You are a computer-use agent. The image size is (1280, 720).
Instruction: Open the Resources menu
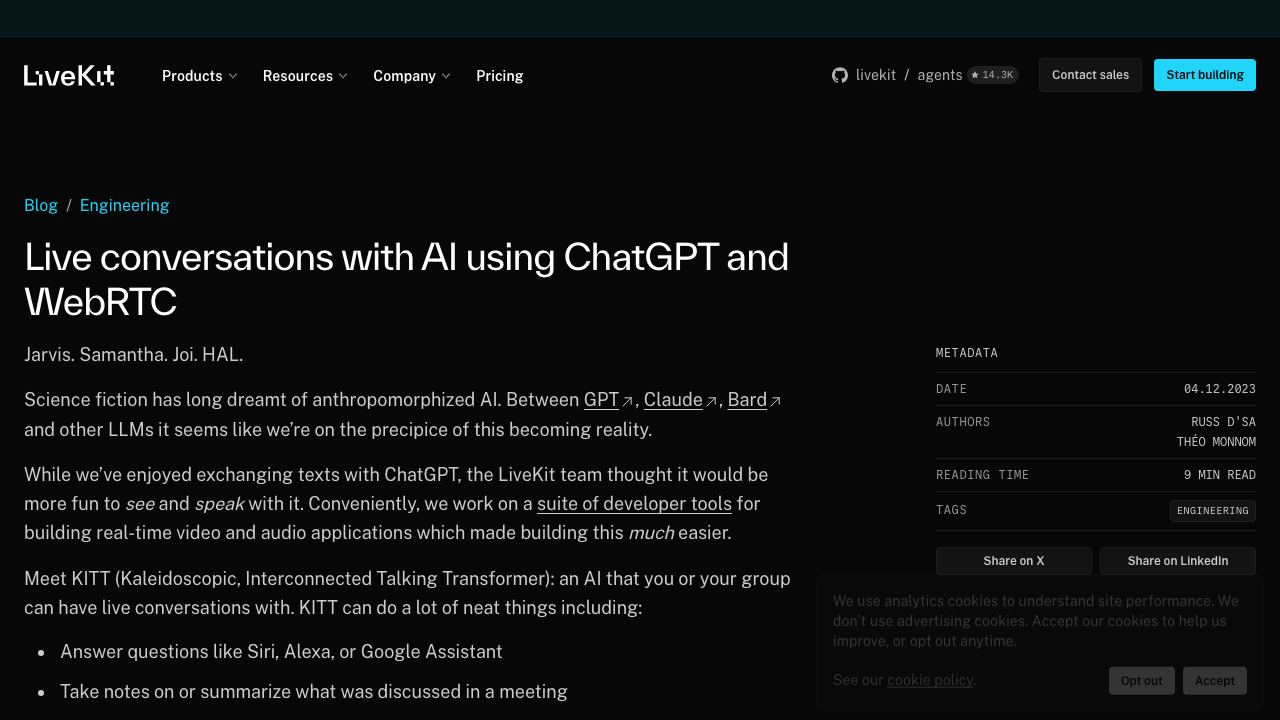pos(305,76)
